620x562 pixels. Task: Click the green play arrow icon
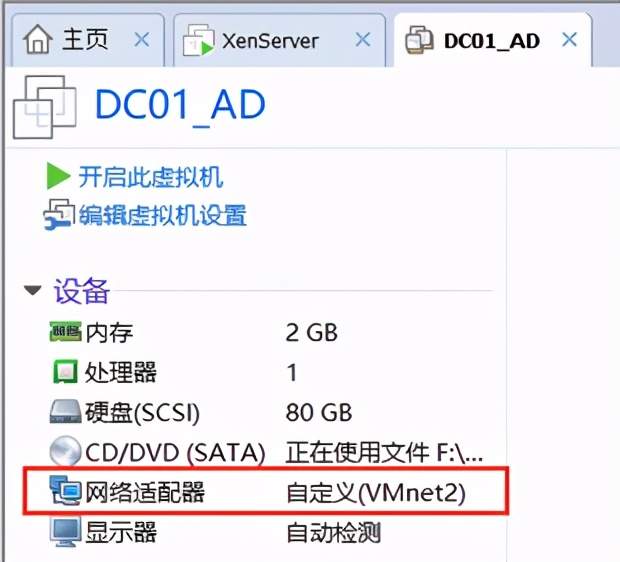pos(58,176)
